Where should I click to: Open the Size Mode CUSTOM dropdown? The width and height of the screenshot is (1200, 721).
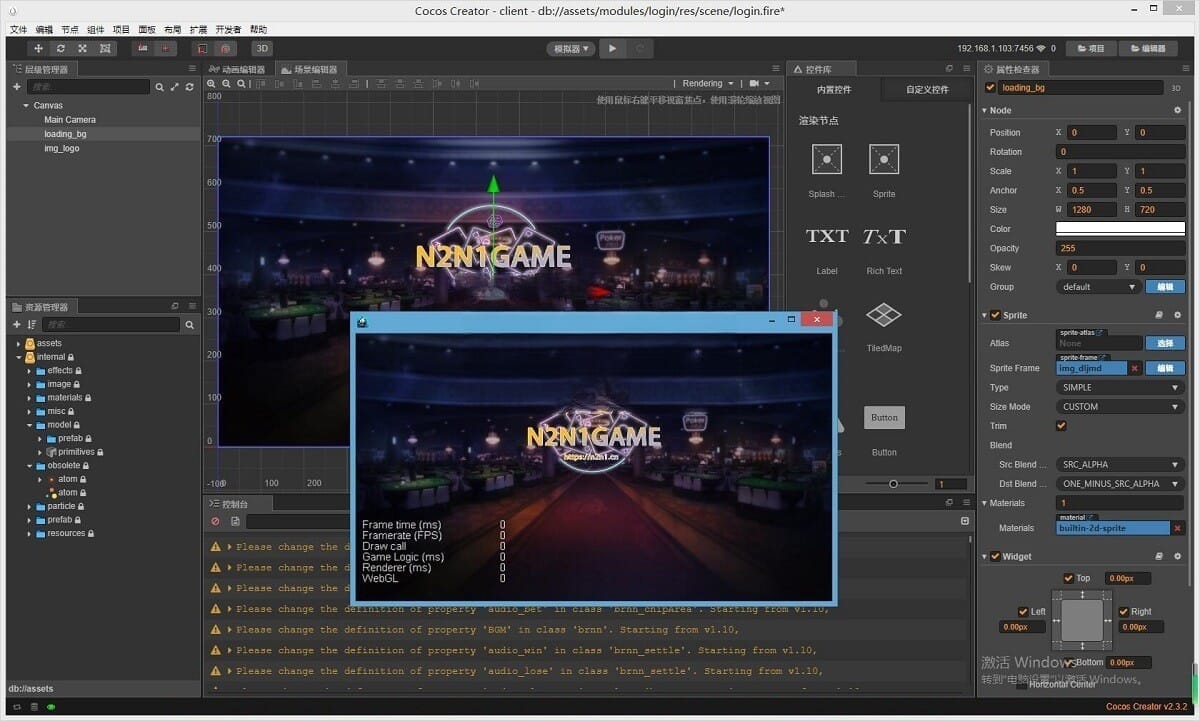tap(1120, 407)
